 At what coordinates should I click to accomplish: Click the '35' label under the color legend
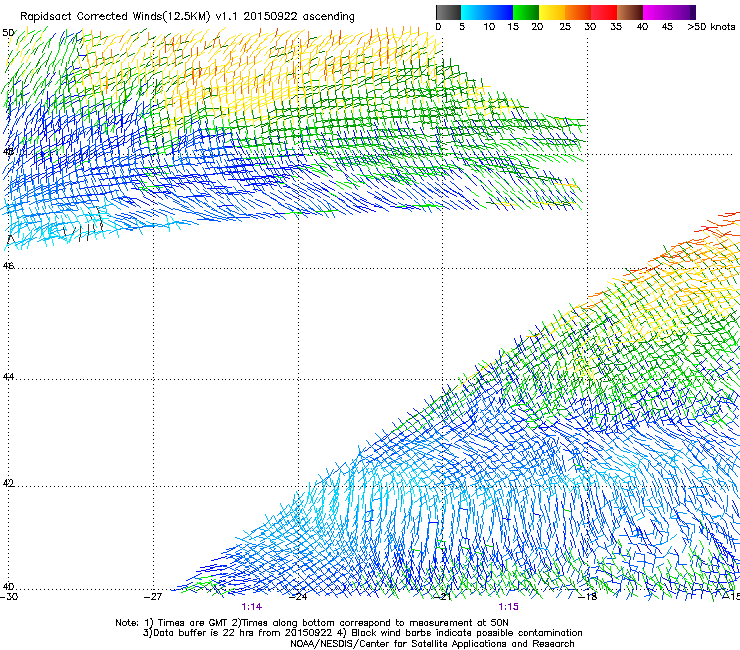coord(616,27)
